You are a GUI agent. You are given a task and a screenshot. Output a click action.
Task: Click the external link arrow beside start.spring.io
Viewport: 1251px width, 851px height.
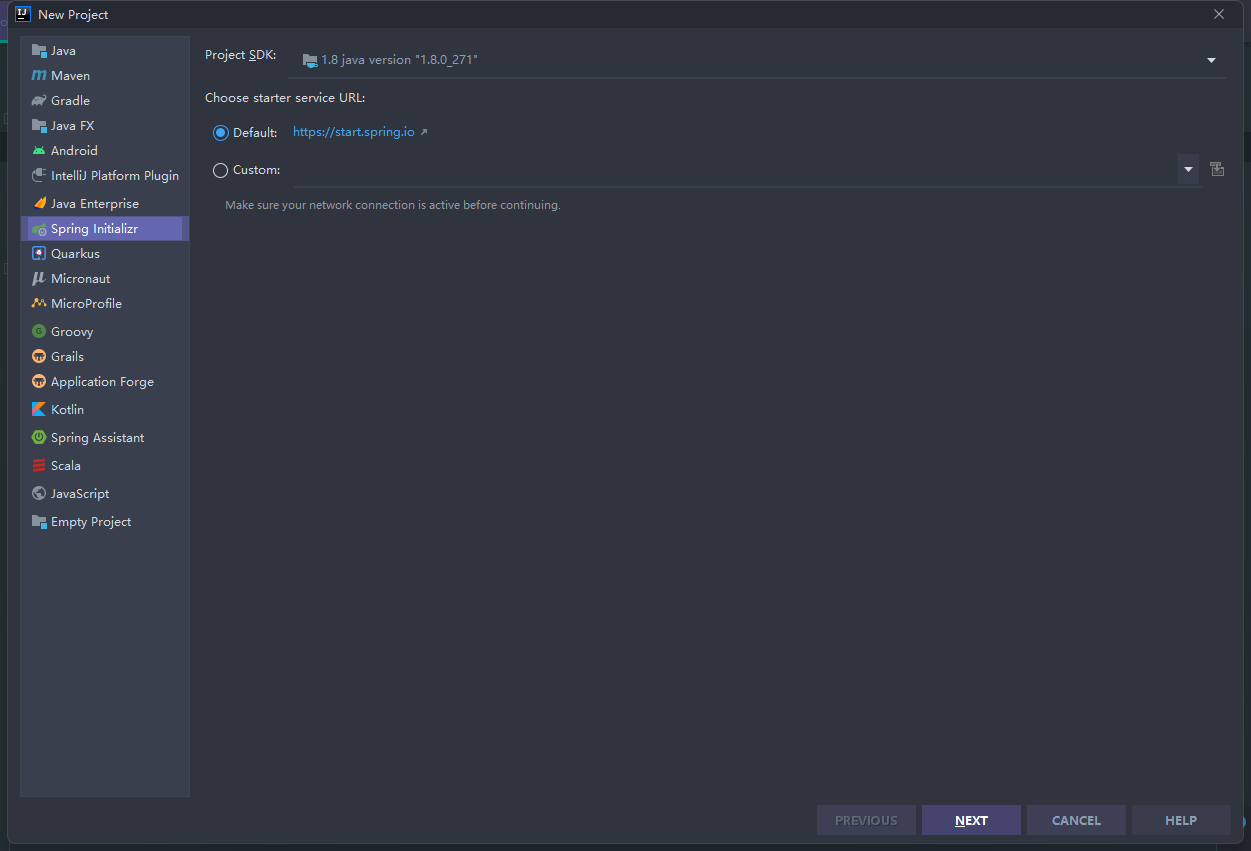[x=424, y=132]
